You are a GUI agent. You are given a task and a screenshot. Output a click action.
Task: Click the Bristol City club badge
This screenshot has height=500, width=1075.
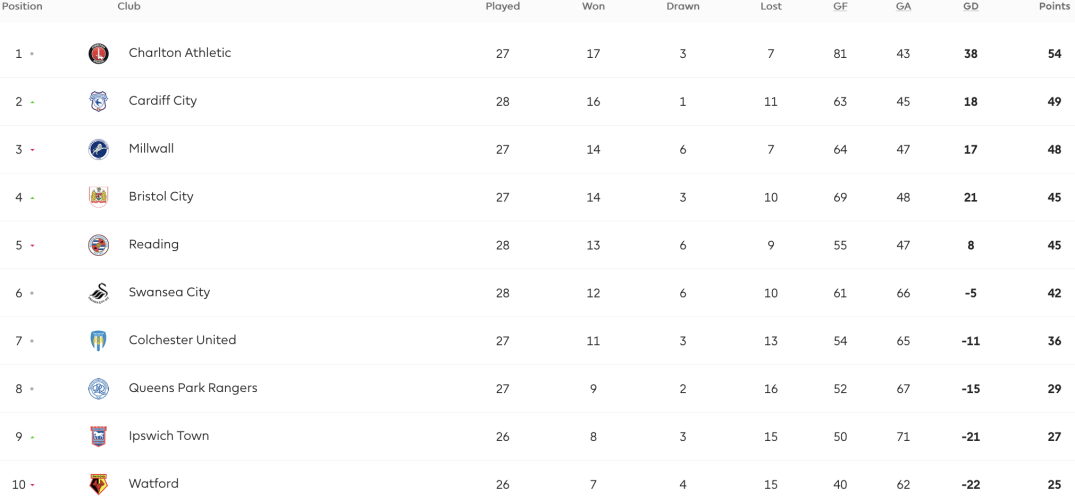99,197
